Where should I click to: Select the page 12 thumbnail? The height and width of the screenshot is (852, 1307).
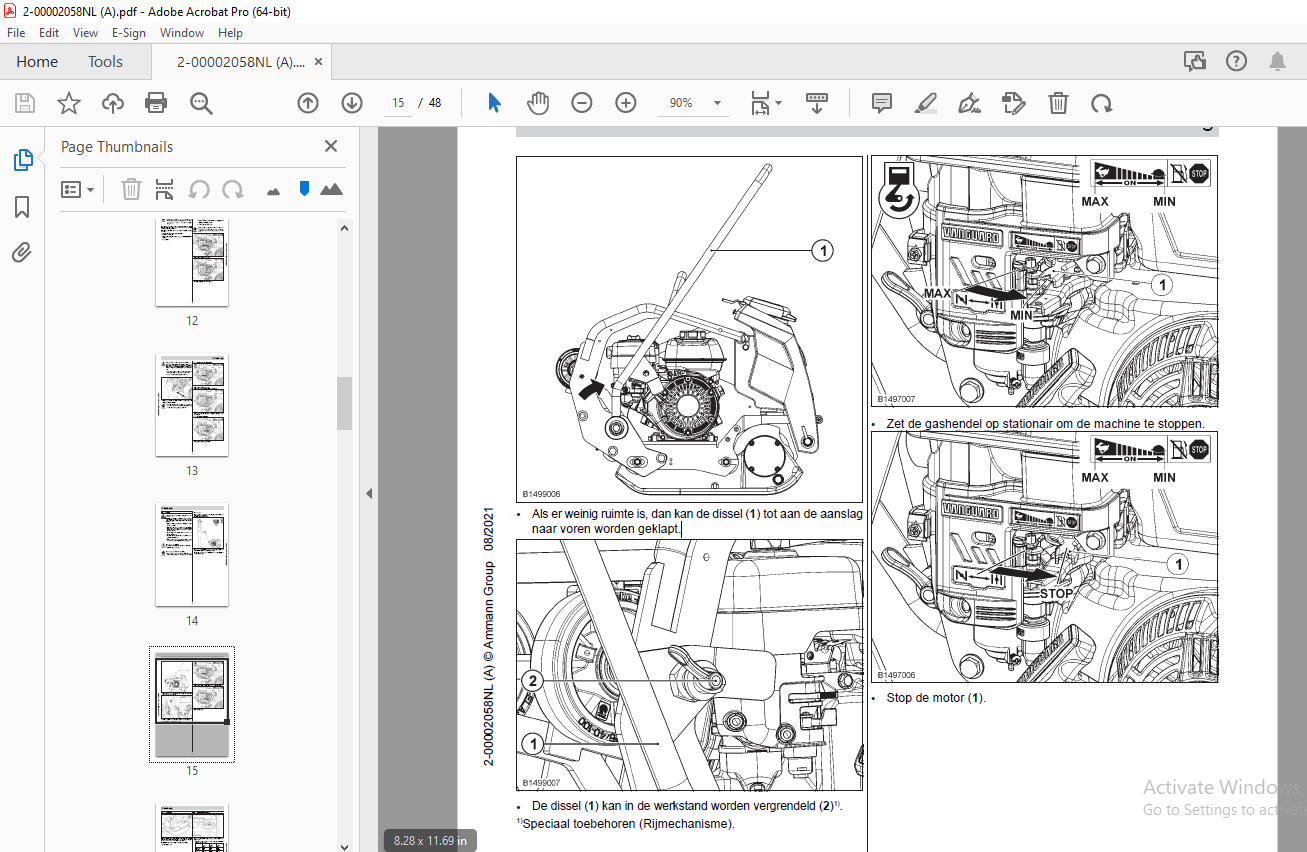click(x=192, y=262)
